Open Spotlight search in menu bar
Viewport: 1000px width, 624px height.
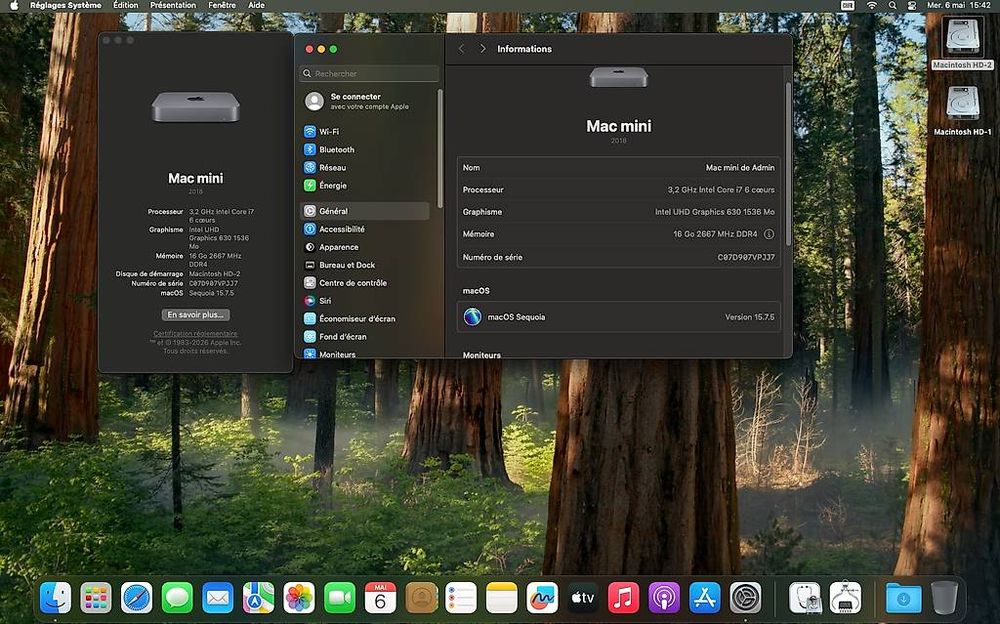(x=892, y=5)
